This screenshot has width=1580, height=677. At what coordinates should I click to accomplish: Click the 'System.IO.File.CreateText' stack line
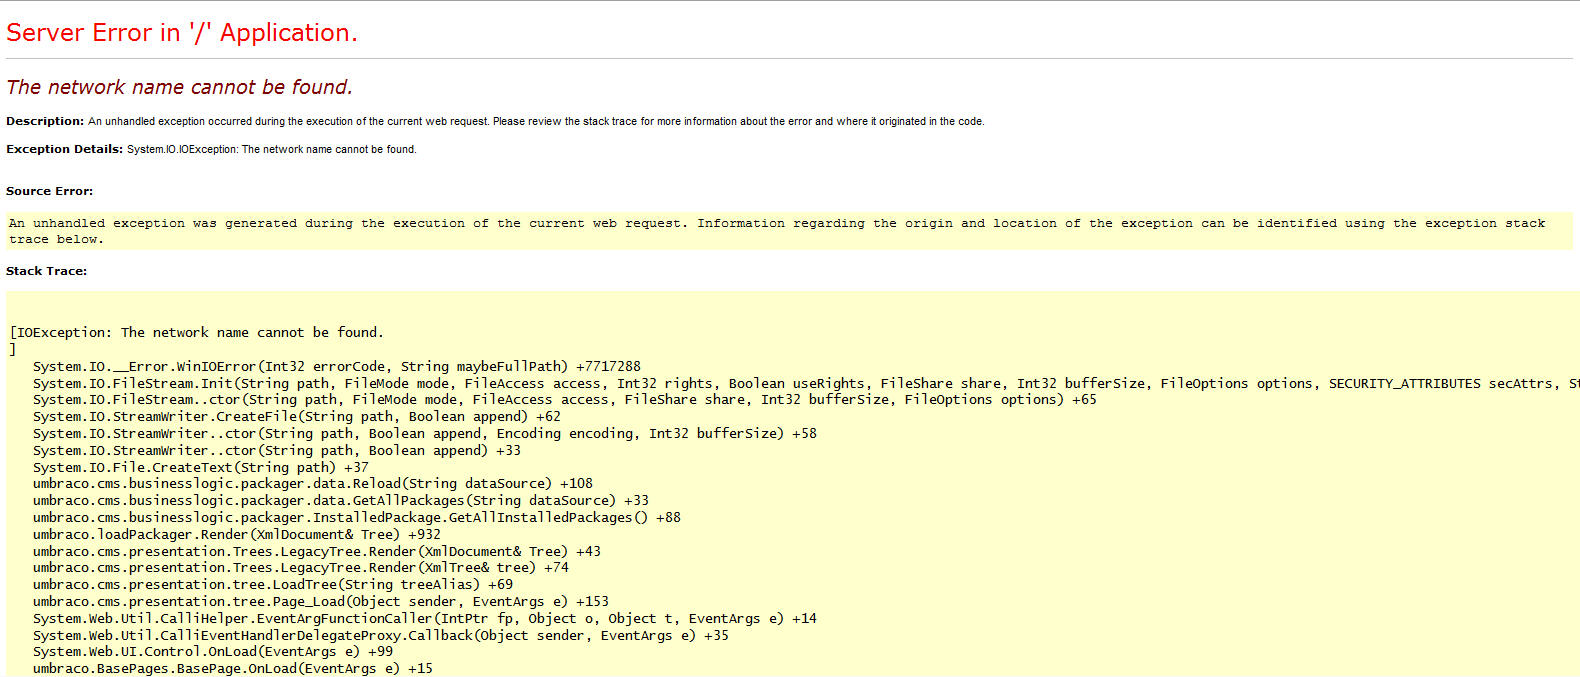click(x=200, y=467)
